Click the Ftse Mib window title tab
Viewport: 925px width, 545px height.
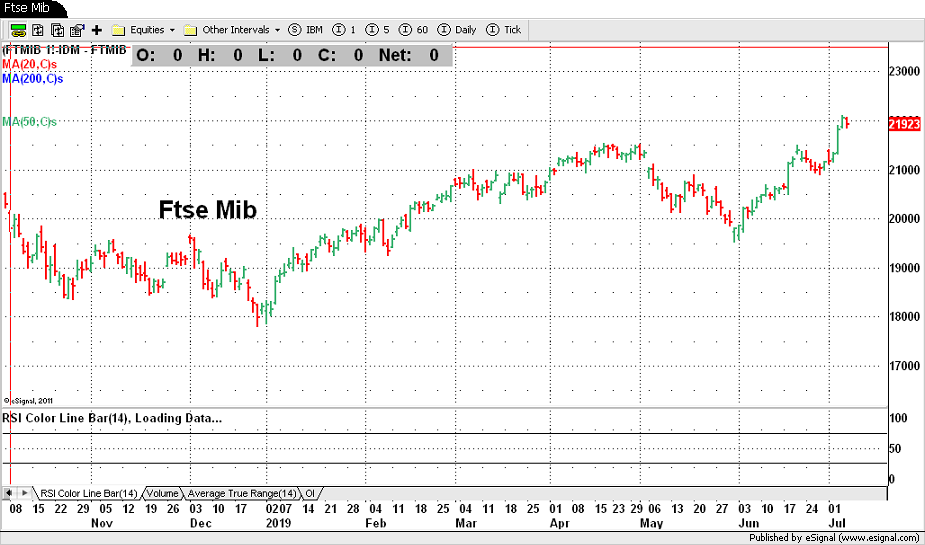click(28, 8)
